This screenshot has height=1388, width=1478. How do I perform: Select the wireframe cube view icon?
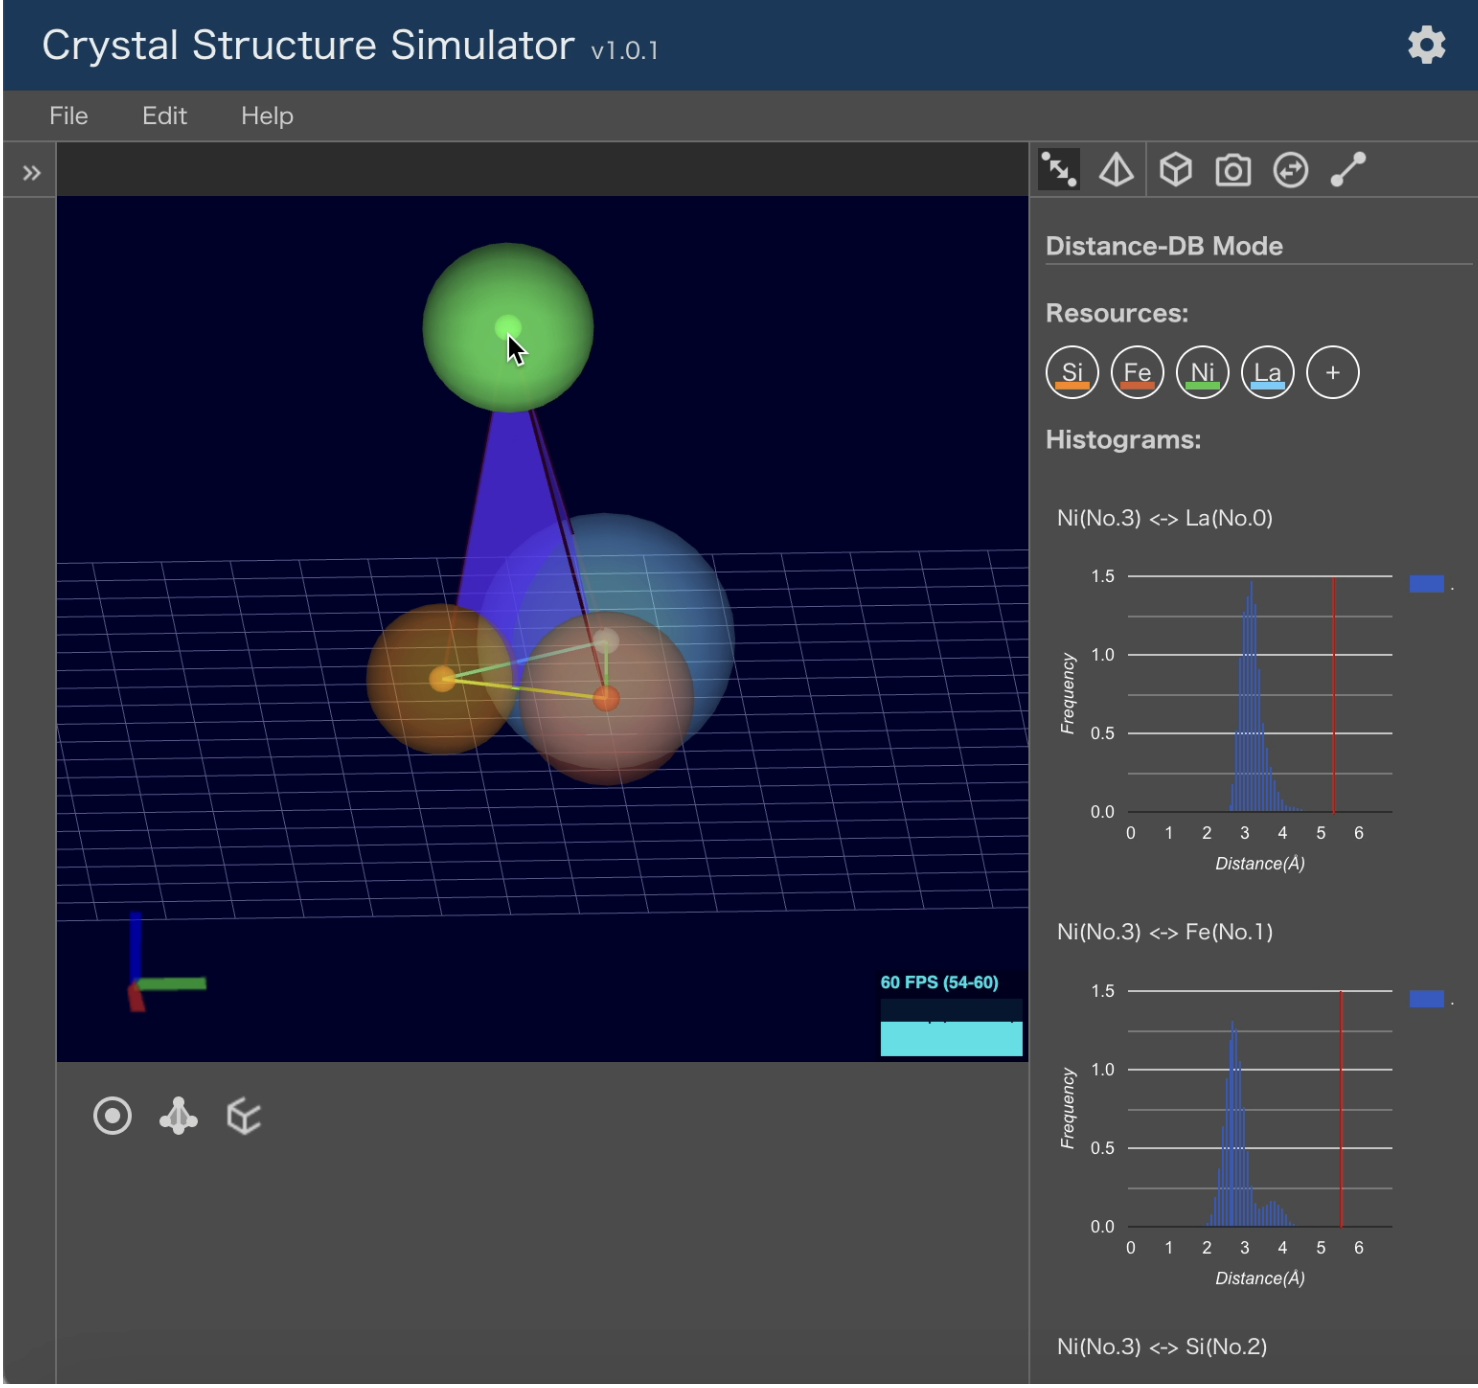(x=243, y=1118)
